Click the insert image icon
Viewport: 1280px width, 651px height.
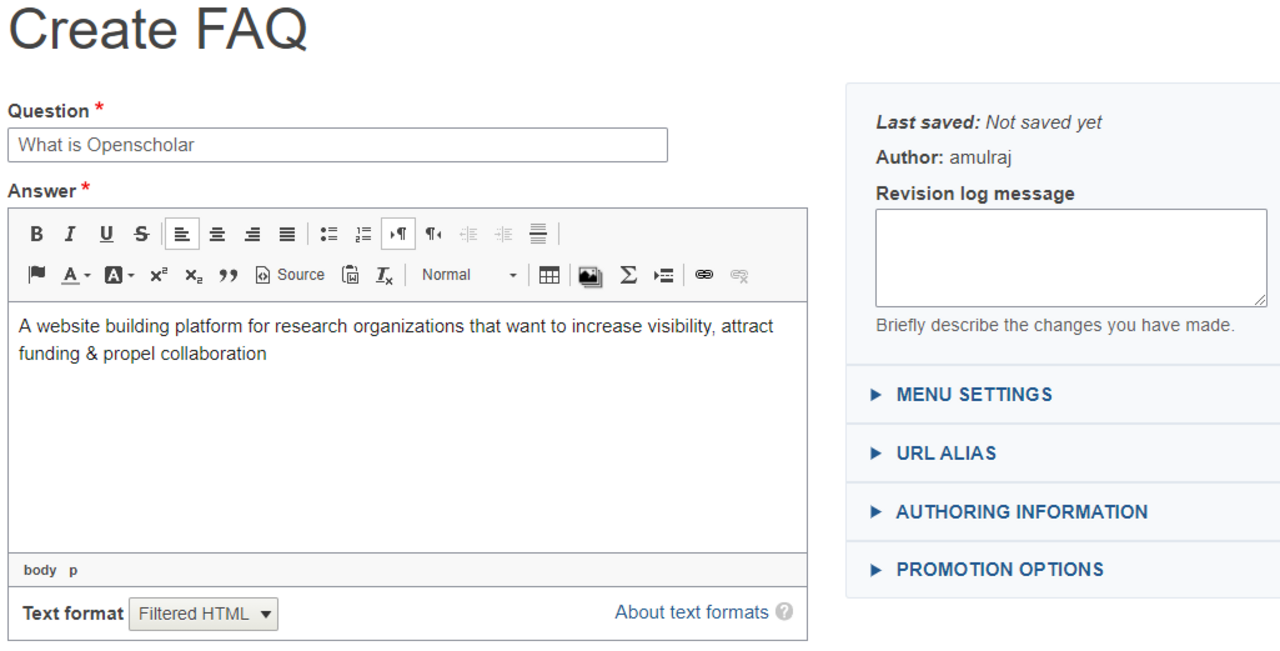(590, 276)
